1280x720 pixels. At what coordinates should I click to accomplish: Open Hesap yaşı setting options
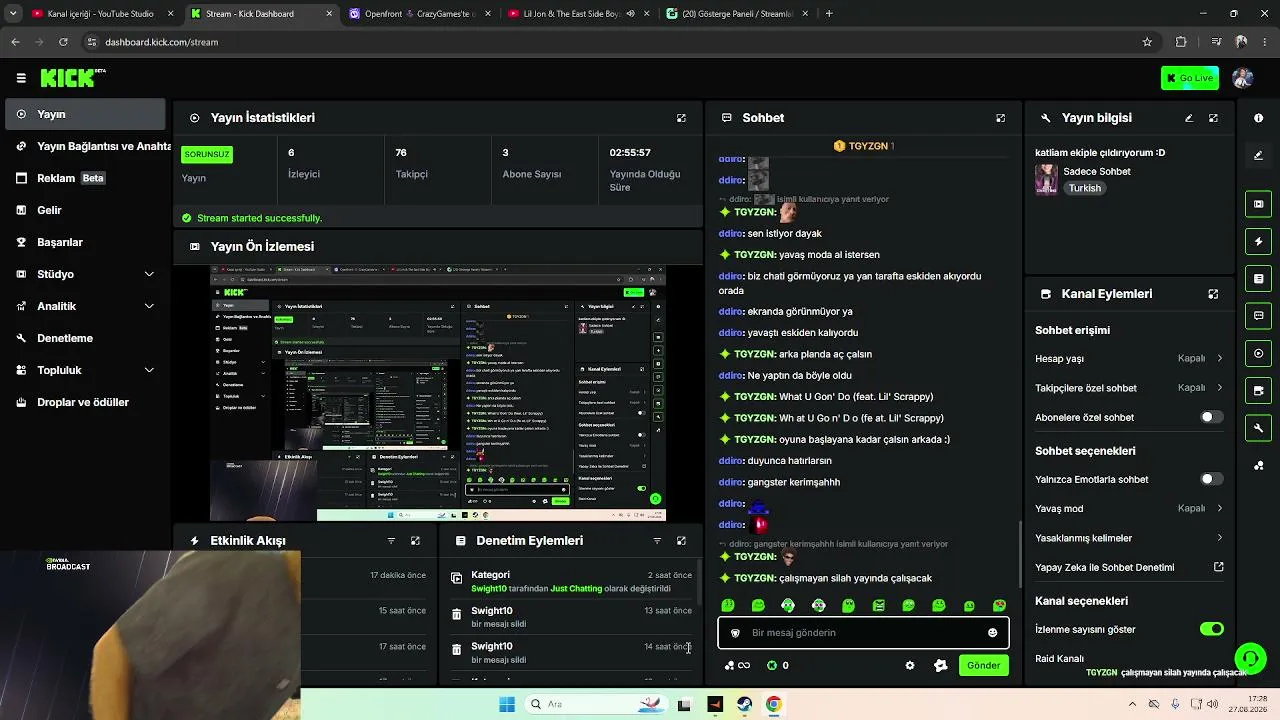[1129, 358]
